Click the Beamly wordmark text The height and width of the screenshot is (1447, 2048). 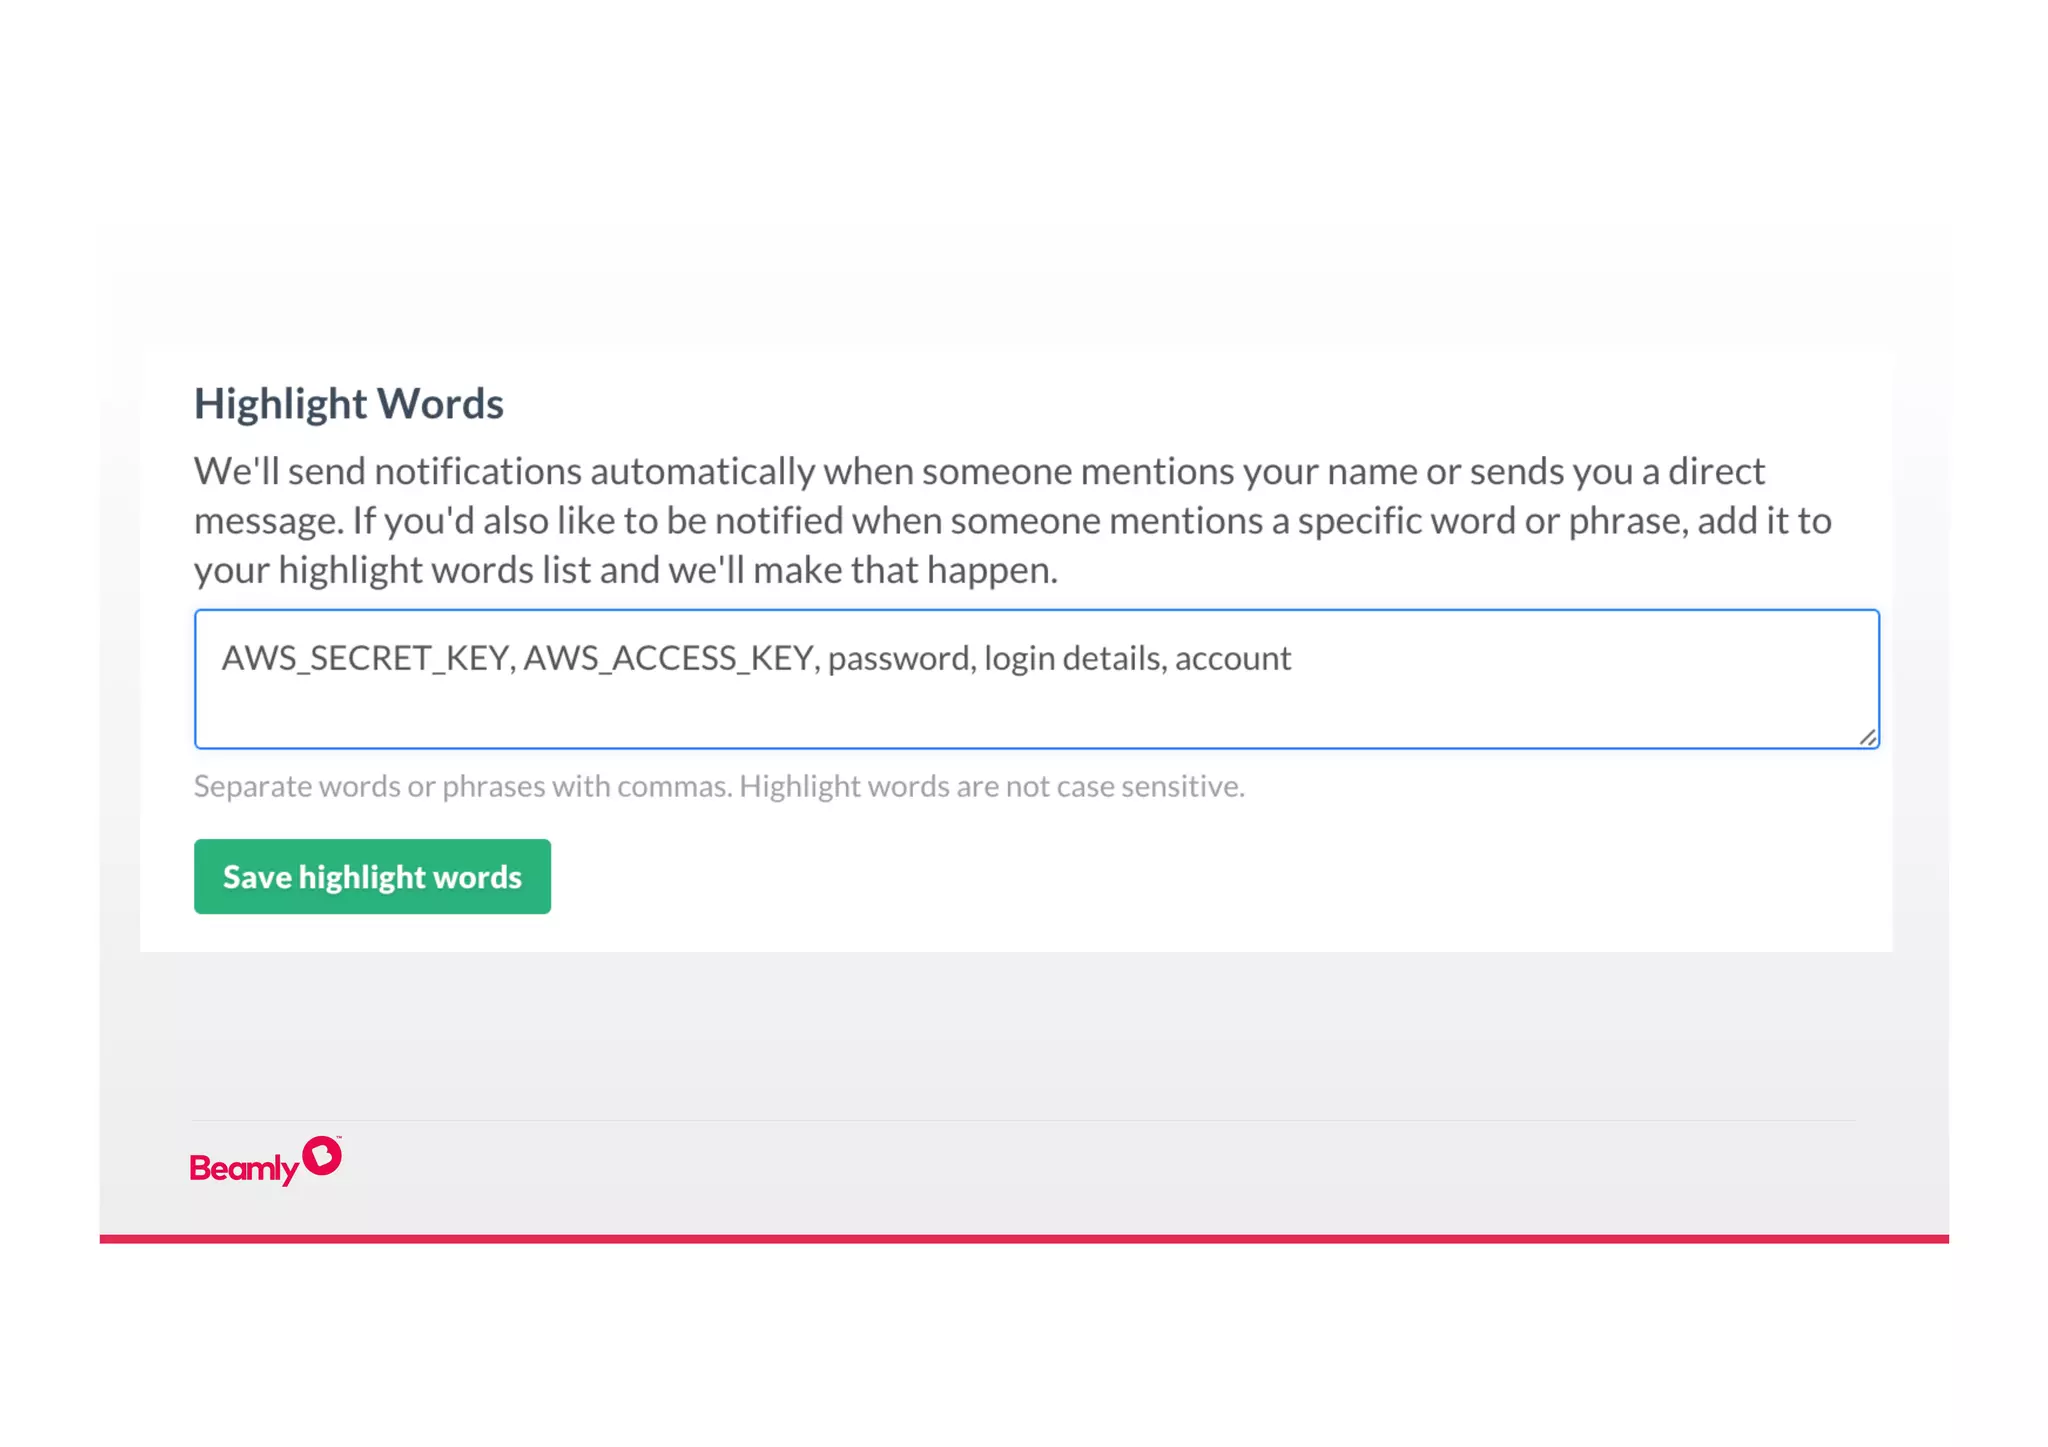243,1168
